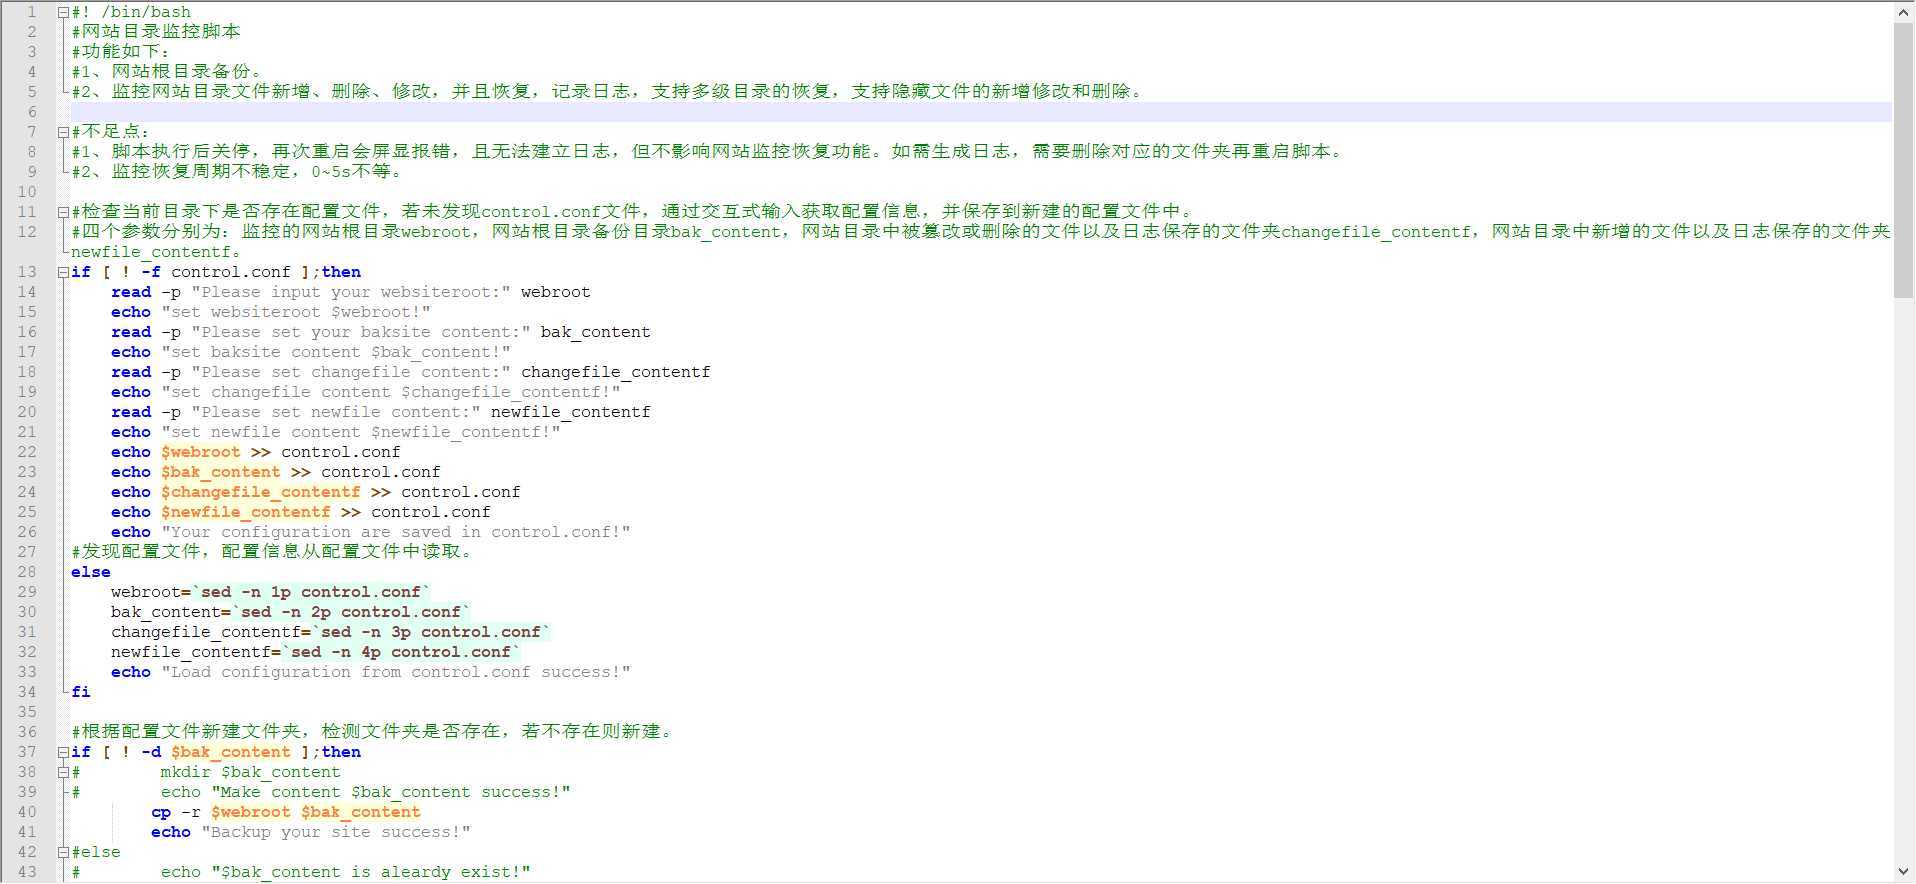This screenshot has height=884, width=1916.
Task: Click the 'fi' keyword on line 34
Action: tap(81, 692)
